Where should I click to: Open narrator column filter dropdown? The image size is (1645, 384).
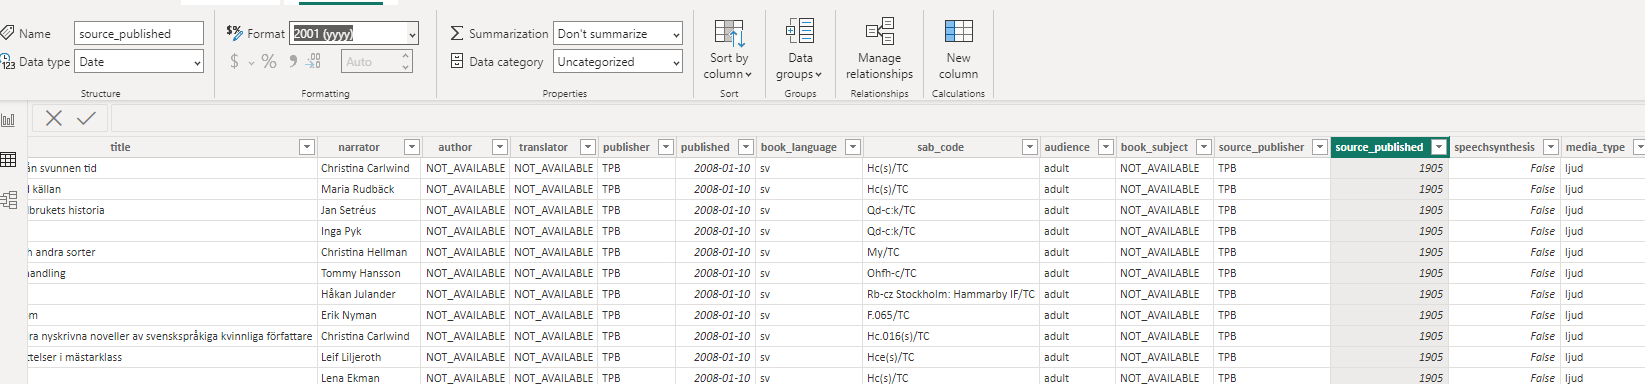[411, 147]
